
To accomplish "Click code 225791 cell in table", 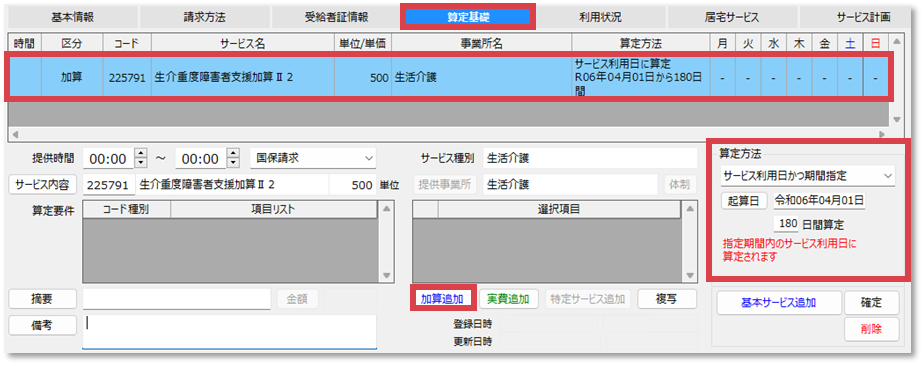I will (x=127, y=77).
